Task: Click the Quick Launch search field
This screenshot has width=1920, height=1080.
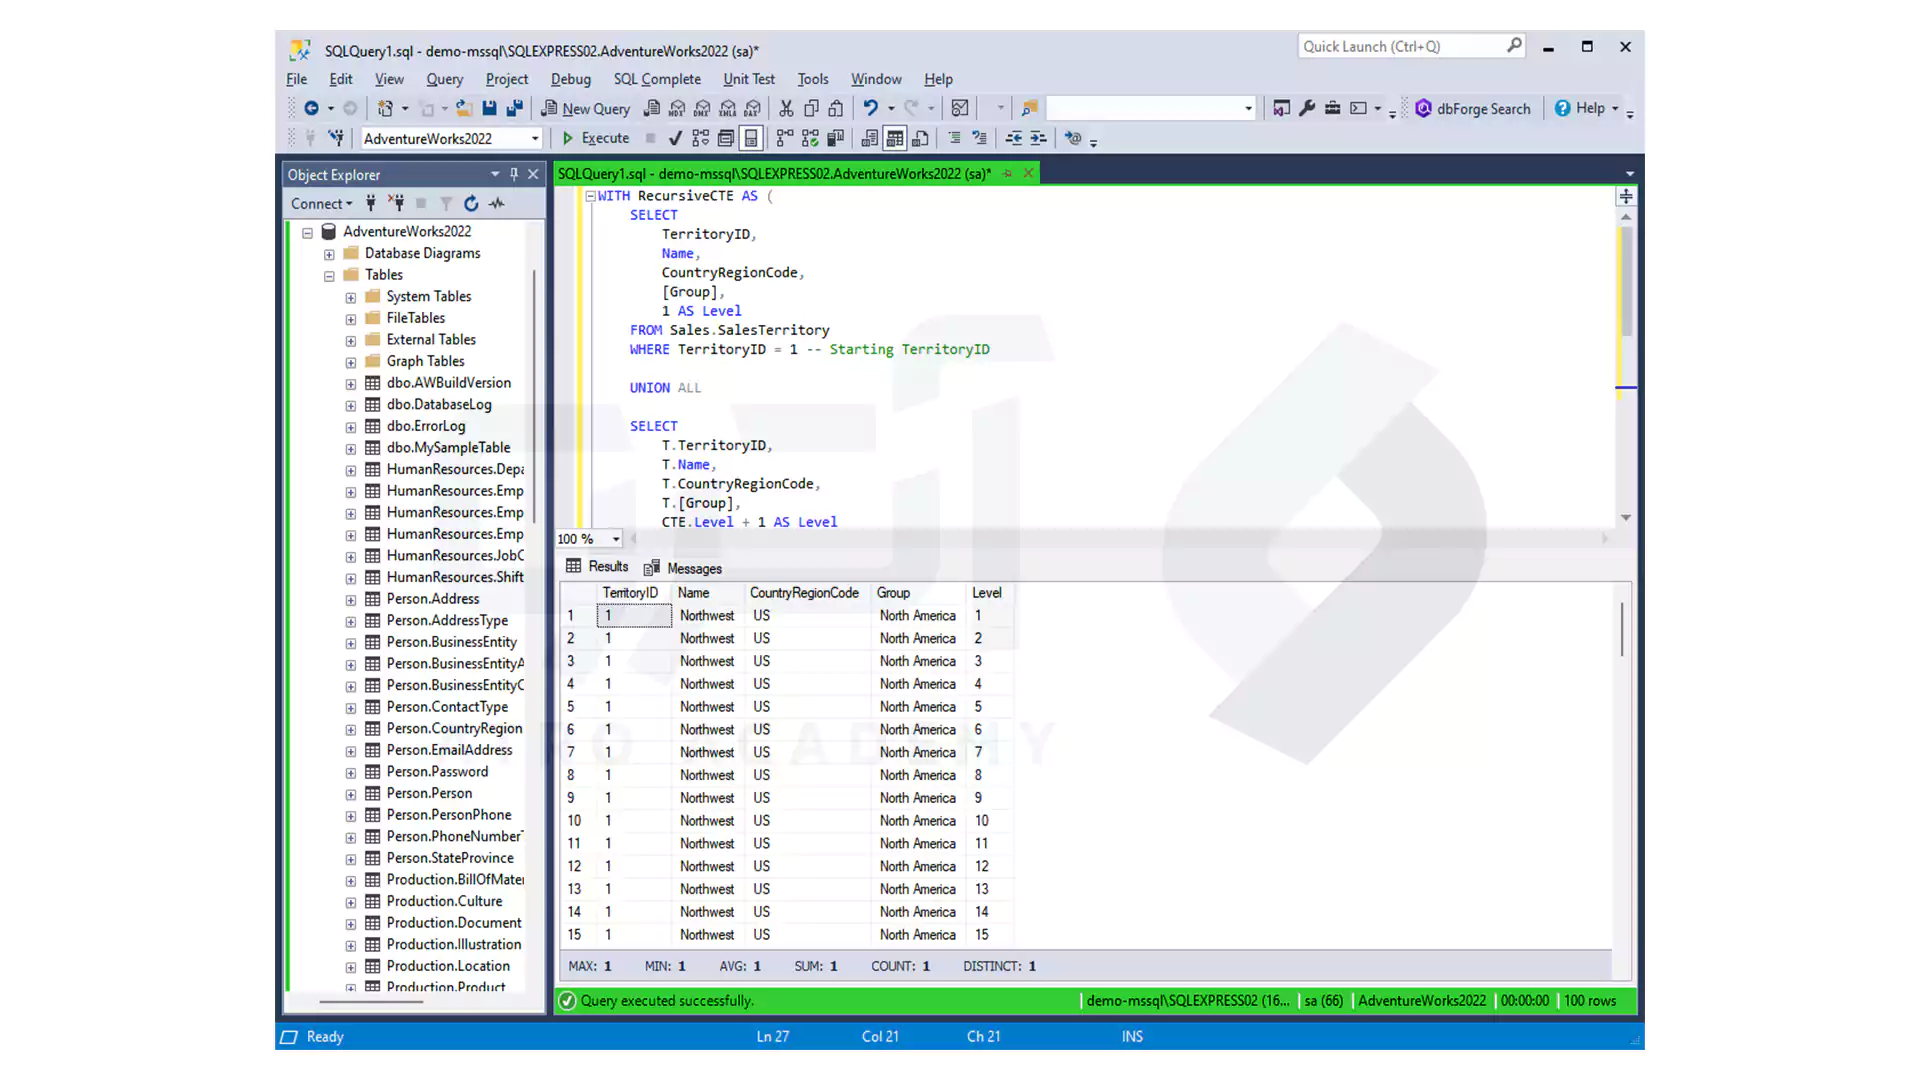Action: point(1412,46)
